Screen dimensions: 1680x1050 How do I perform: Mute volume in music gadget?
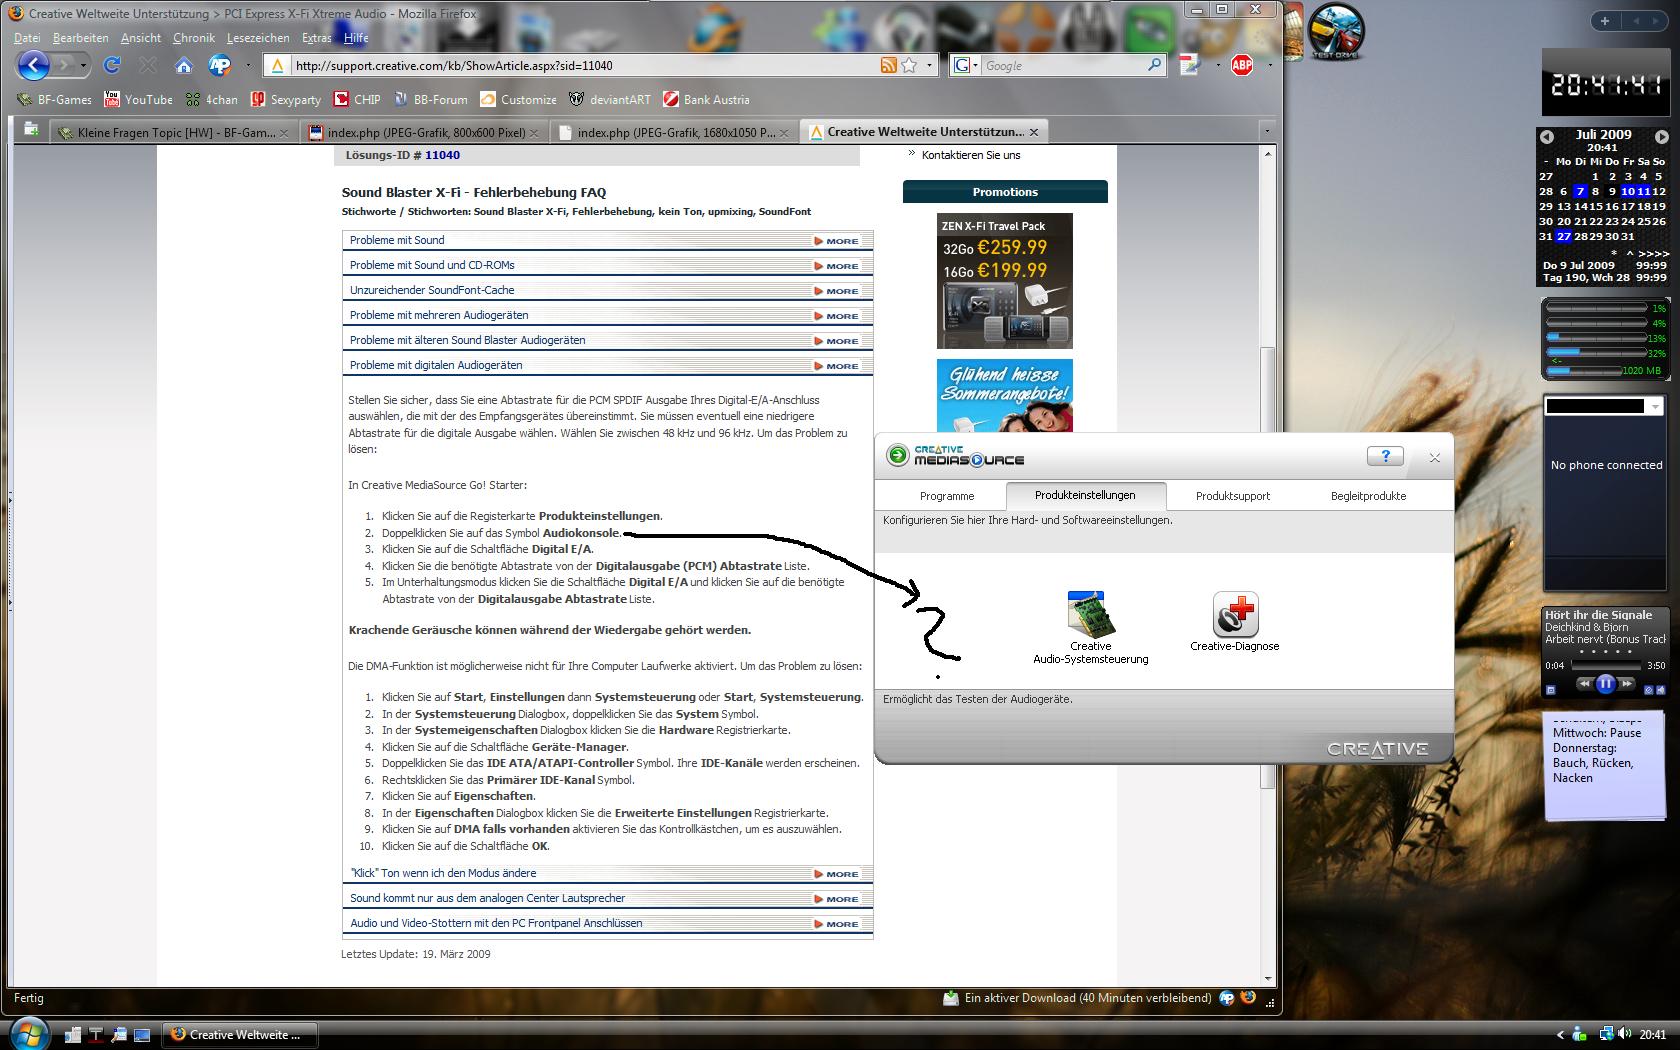[1661, 690]
